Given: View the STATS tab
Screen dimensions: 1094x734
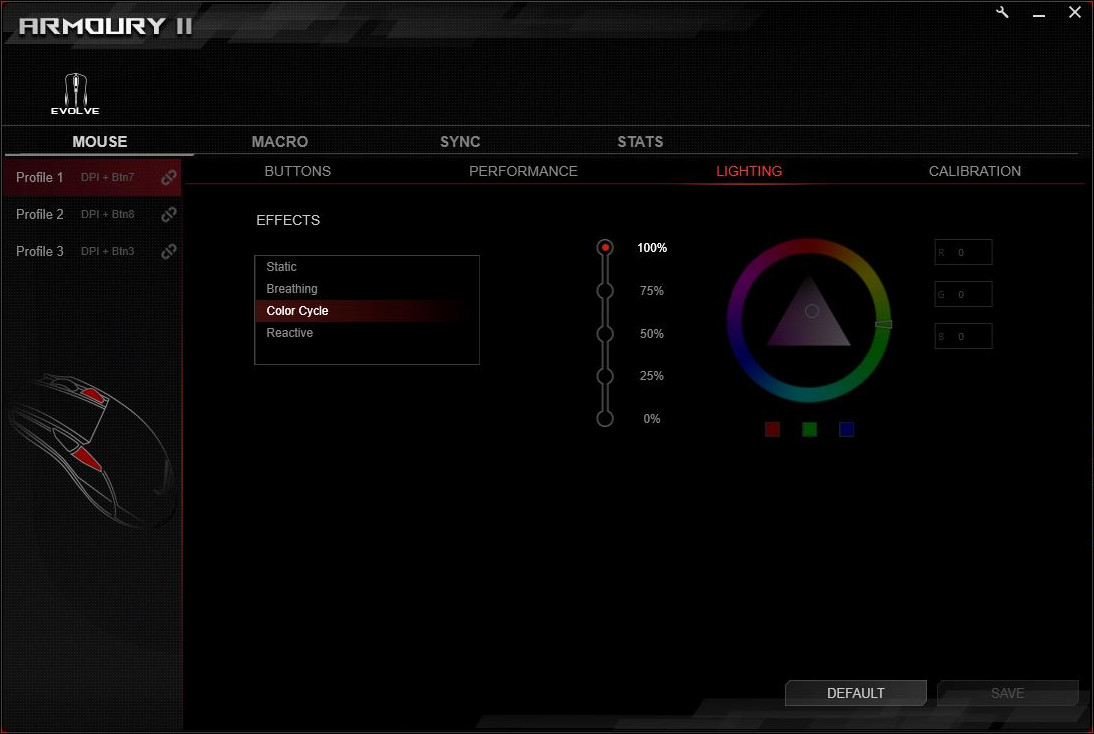Looking at the screenshot, I should pos(640,142).
